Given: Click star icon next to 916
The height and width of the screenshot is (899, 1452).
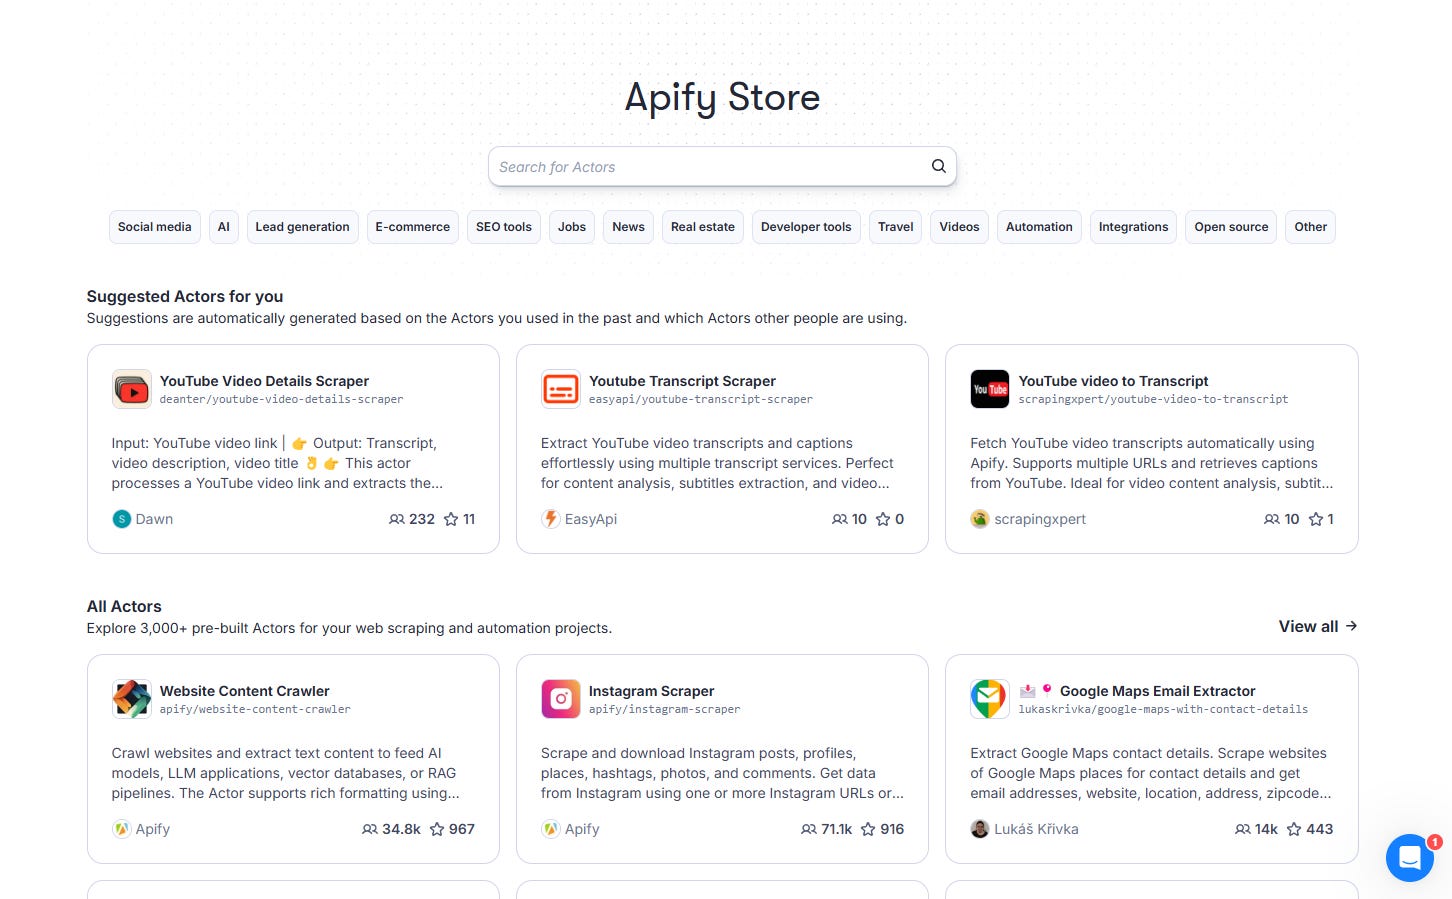Looking at the screenshot, I should pos(868,829).
